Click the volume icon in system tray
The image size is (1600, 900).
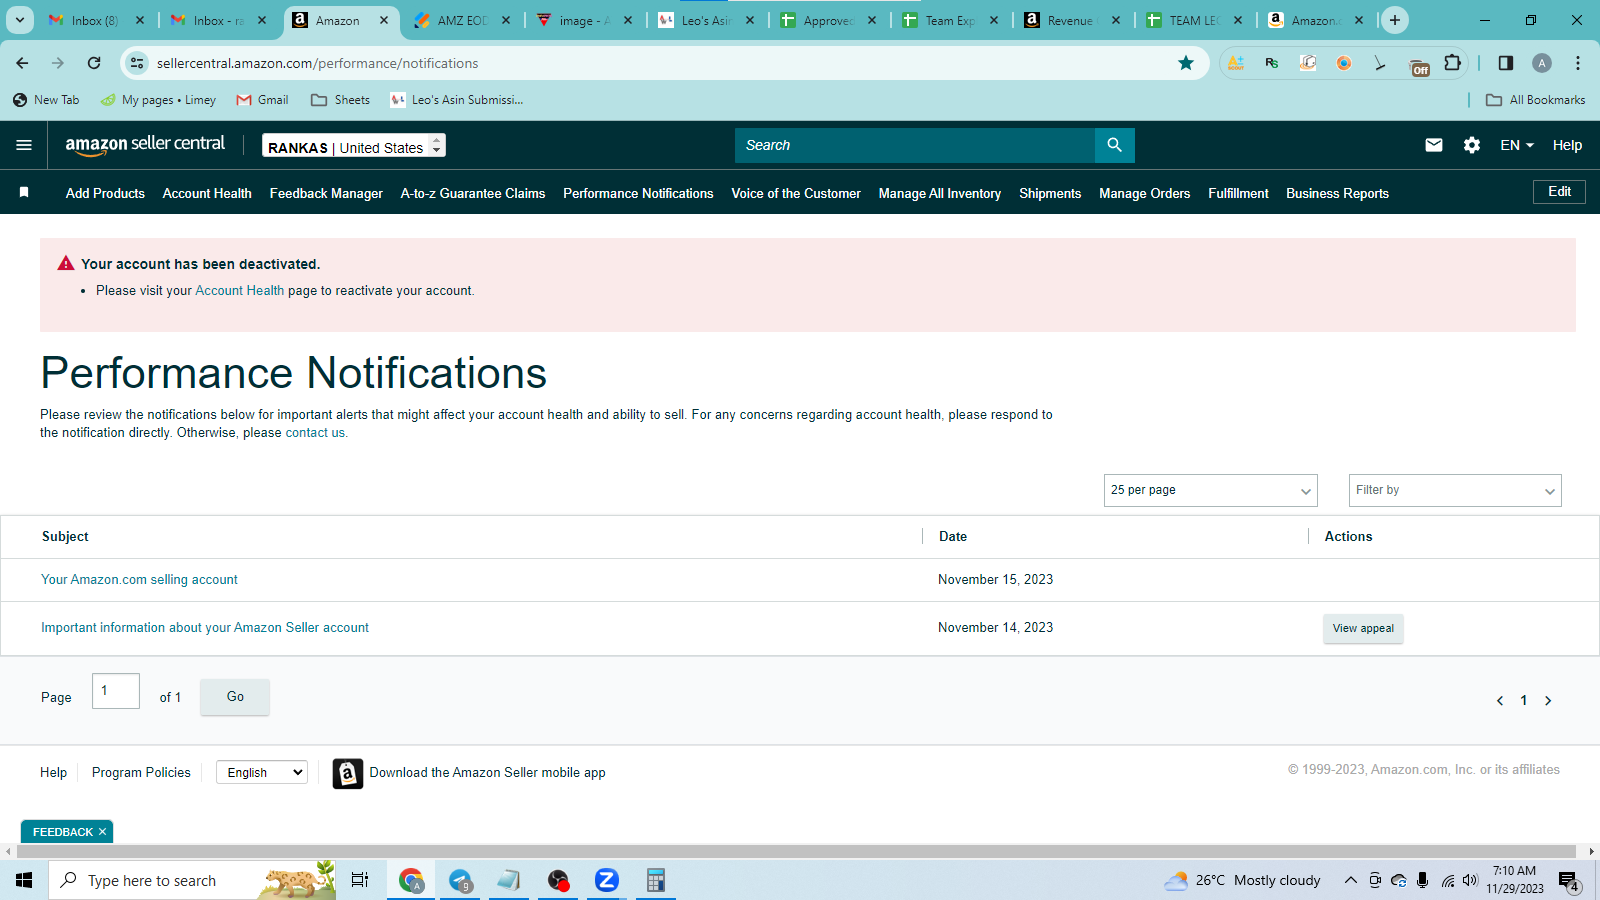click(x=1469, y=880)
